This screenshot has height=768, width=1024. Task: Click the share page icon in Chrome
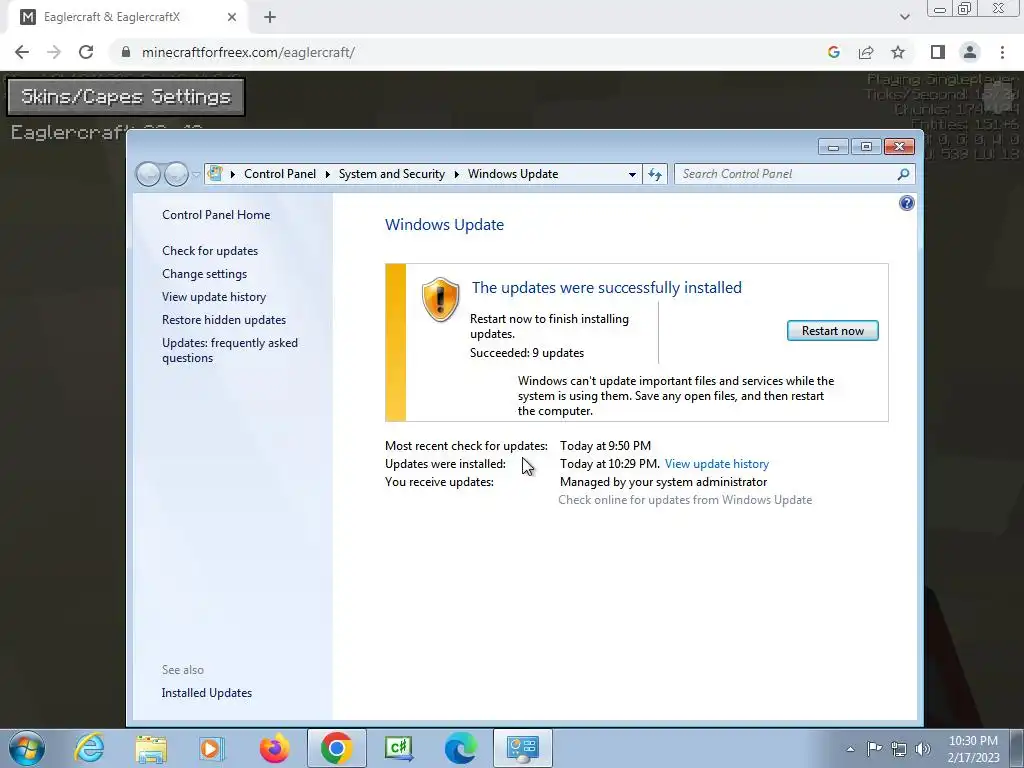866,52
